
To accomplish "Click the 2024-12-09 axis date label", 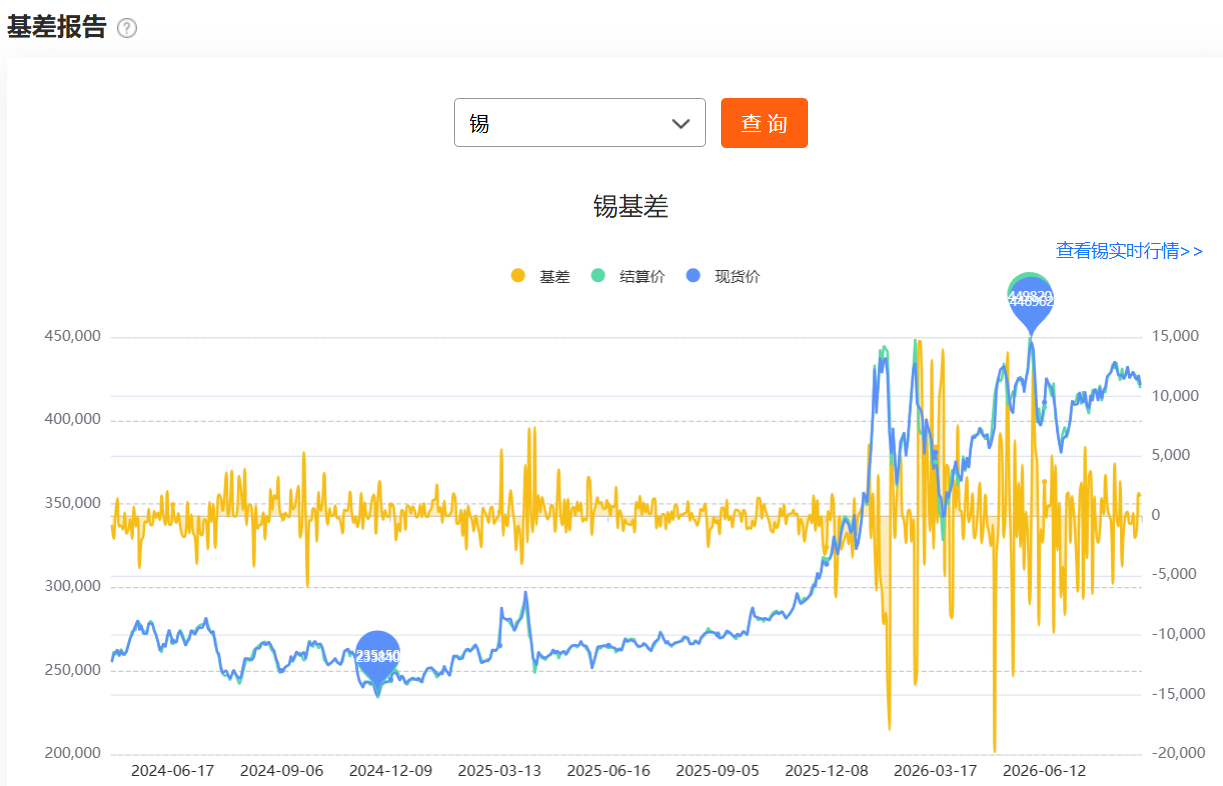I will [391, 771].
